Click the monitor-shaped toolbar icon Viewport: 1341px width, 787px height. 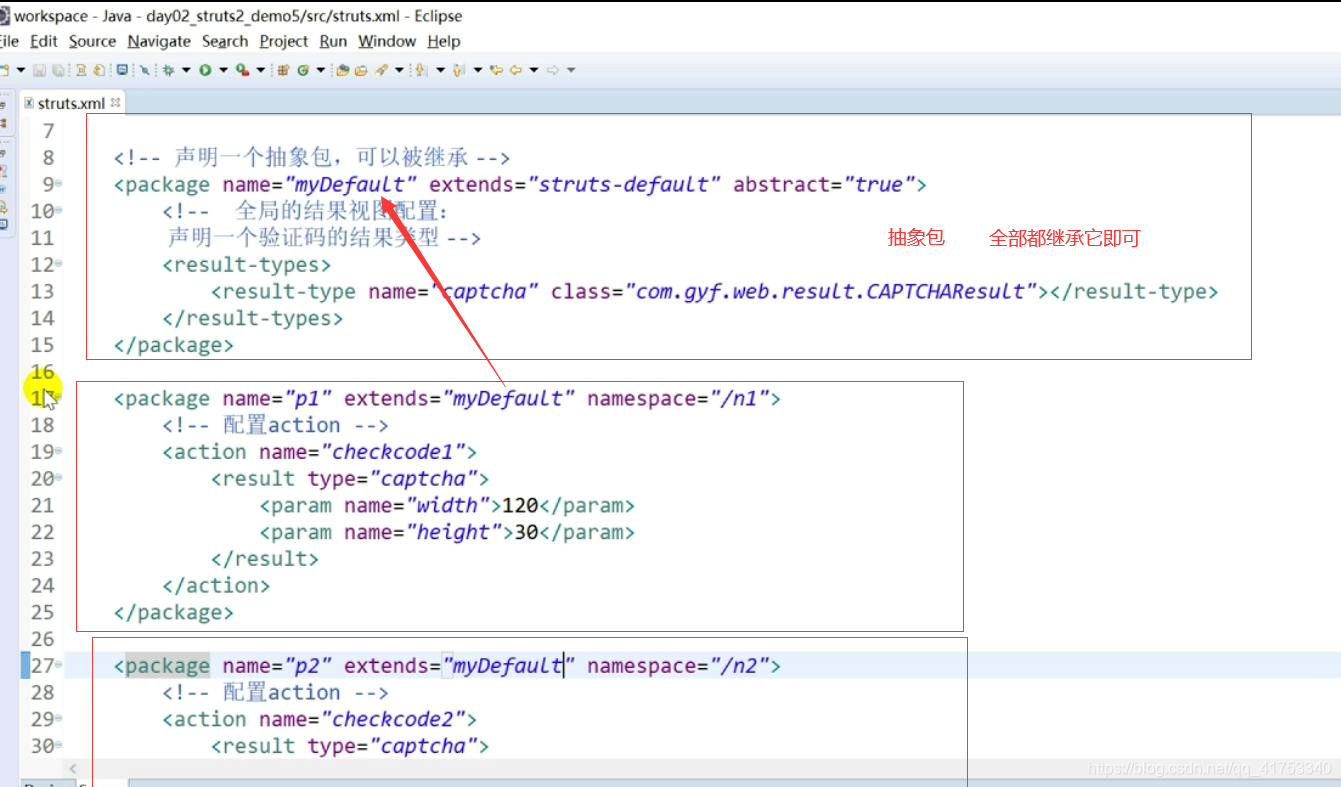click(122, 70)
